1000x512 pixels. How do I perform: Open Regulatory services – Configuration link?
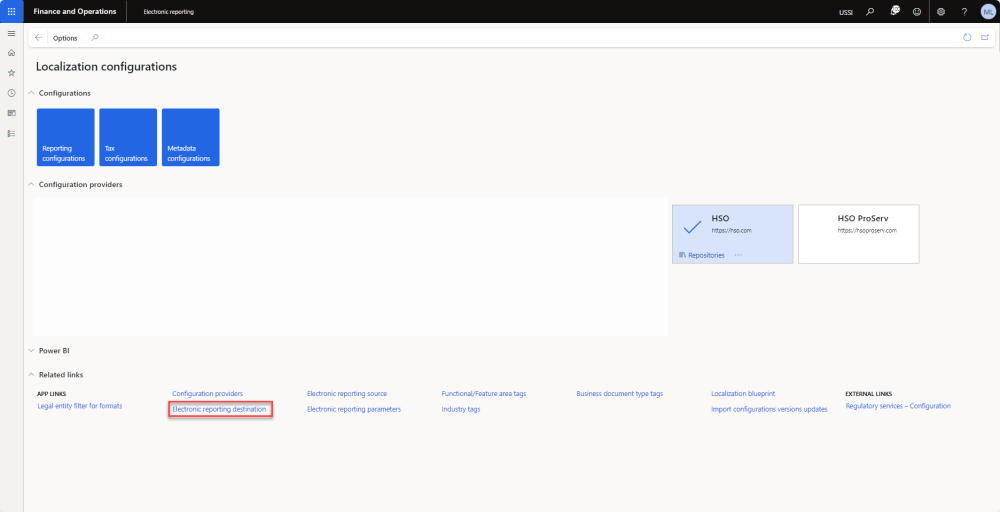(898, 406)
